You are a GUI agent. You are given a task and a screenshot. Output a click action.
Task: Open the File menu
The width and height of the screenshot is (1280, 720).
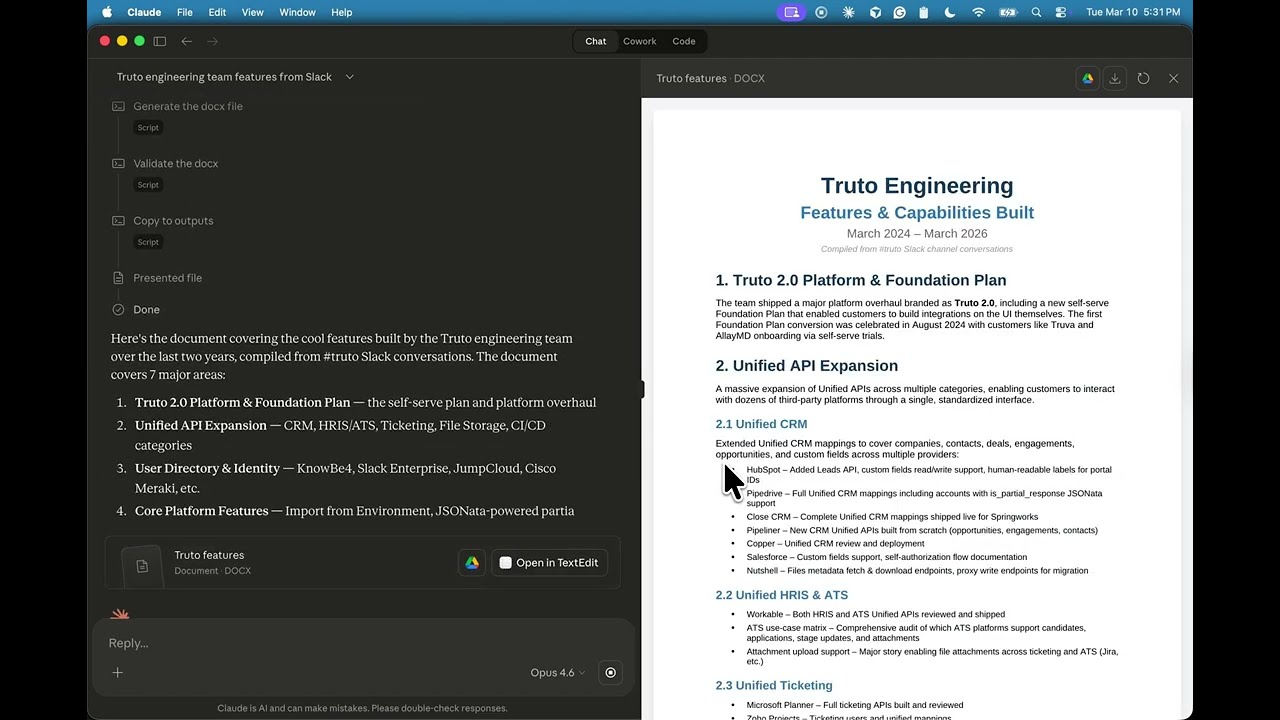(185, 12)
